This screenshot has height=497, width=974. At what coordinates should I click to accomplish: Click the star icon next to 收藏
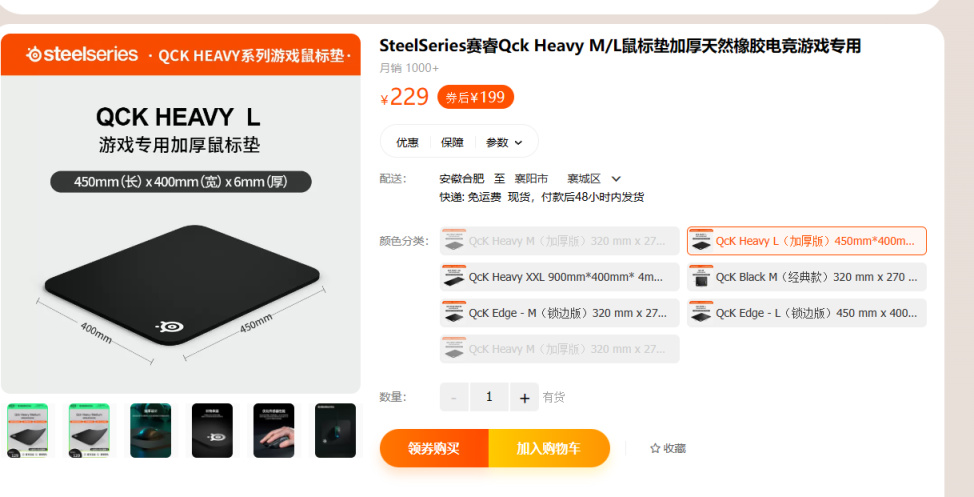[655, 448]
